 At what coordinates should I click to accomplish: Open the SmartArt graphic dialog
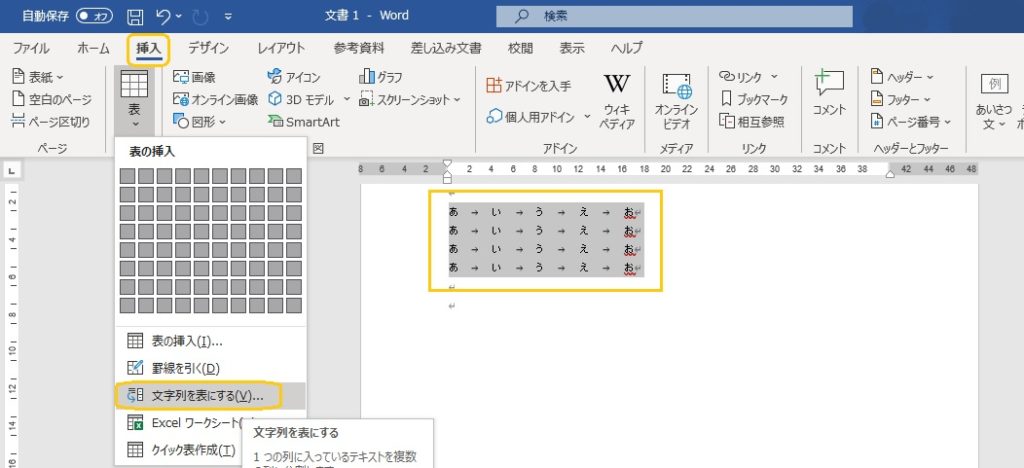point(304,121)
